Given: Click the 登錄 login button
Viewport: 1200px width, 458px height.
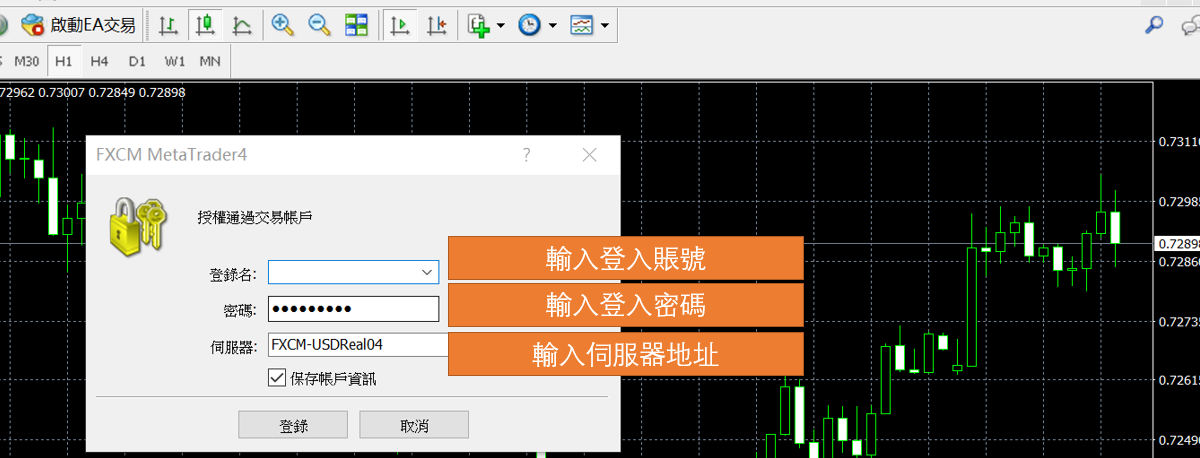Looking at the screenshot, I should [x=293, y=425].
